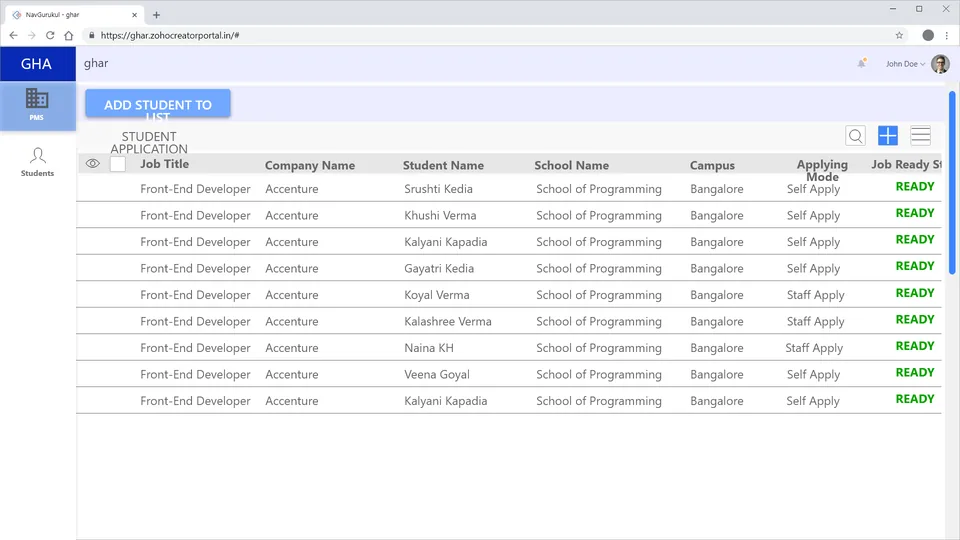960x540 pixels.
Task: Open the browser profile circle icon
Action: 928,36
